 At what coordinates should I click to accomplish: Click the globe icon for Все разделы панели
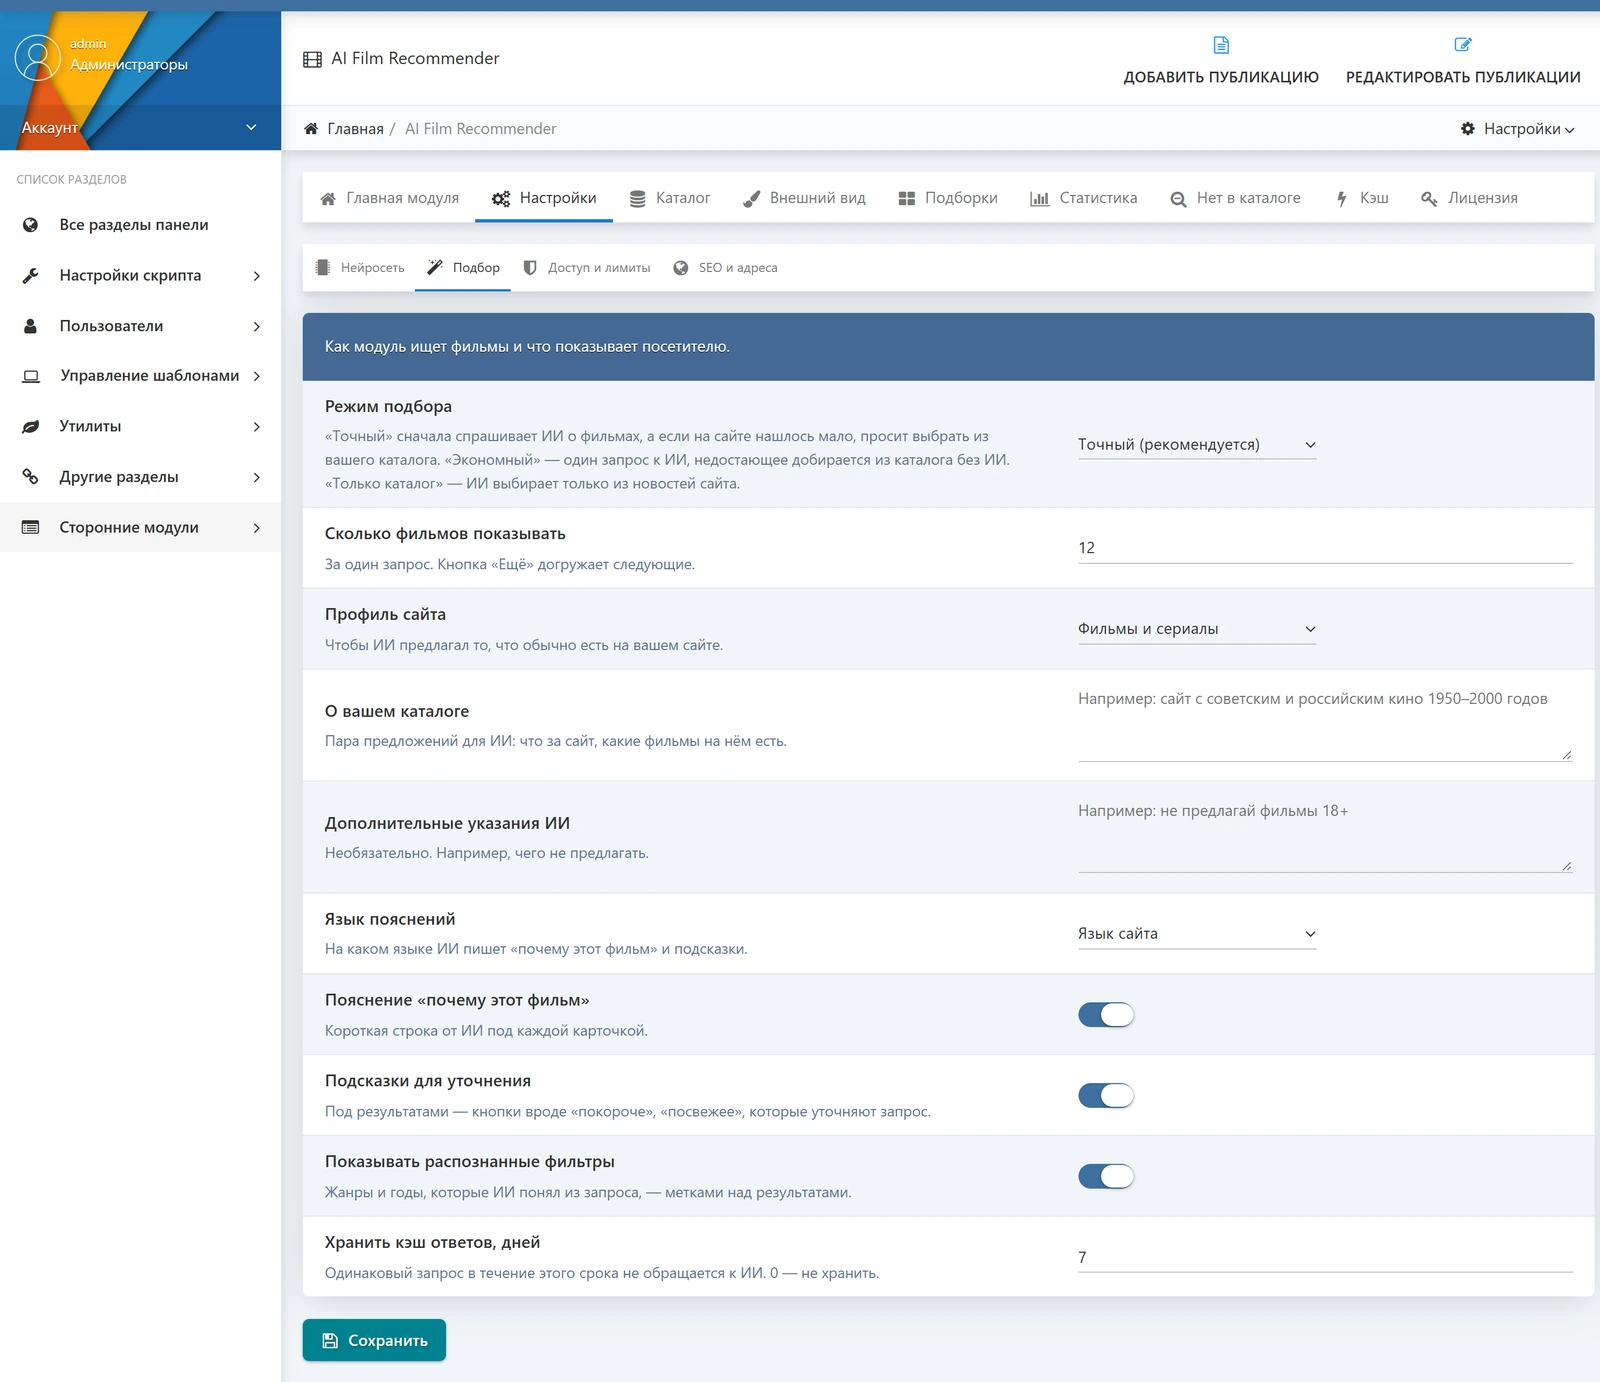coord(31,225)
